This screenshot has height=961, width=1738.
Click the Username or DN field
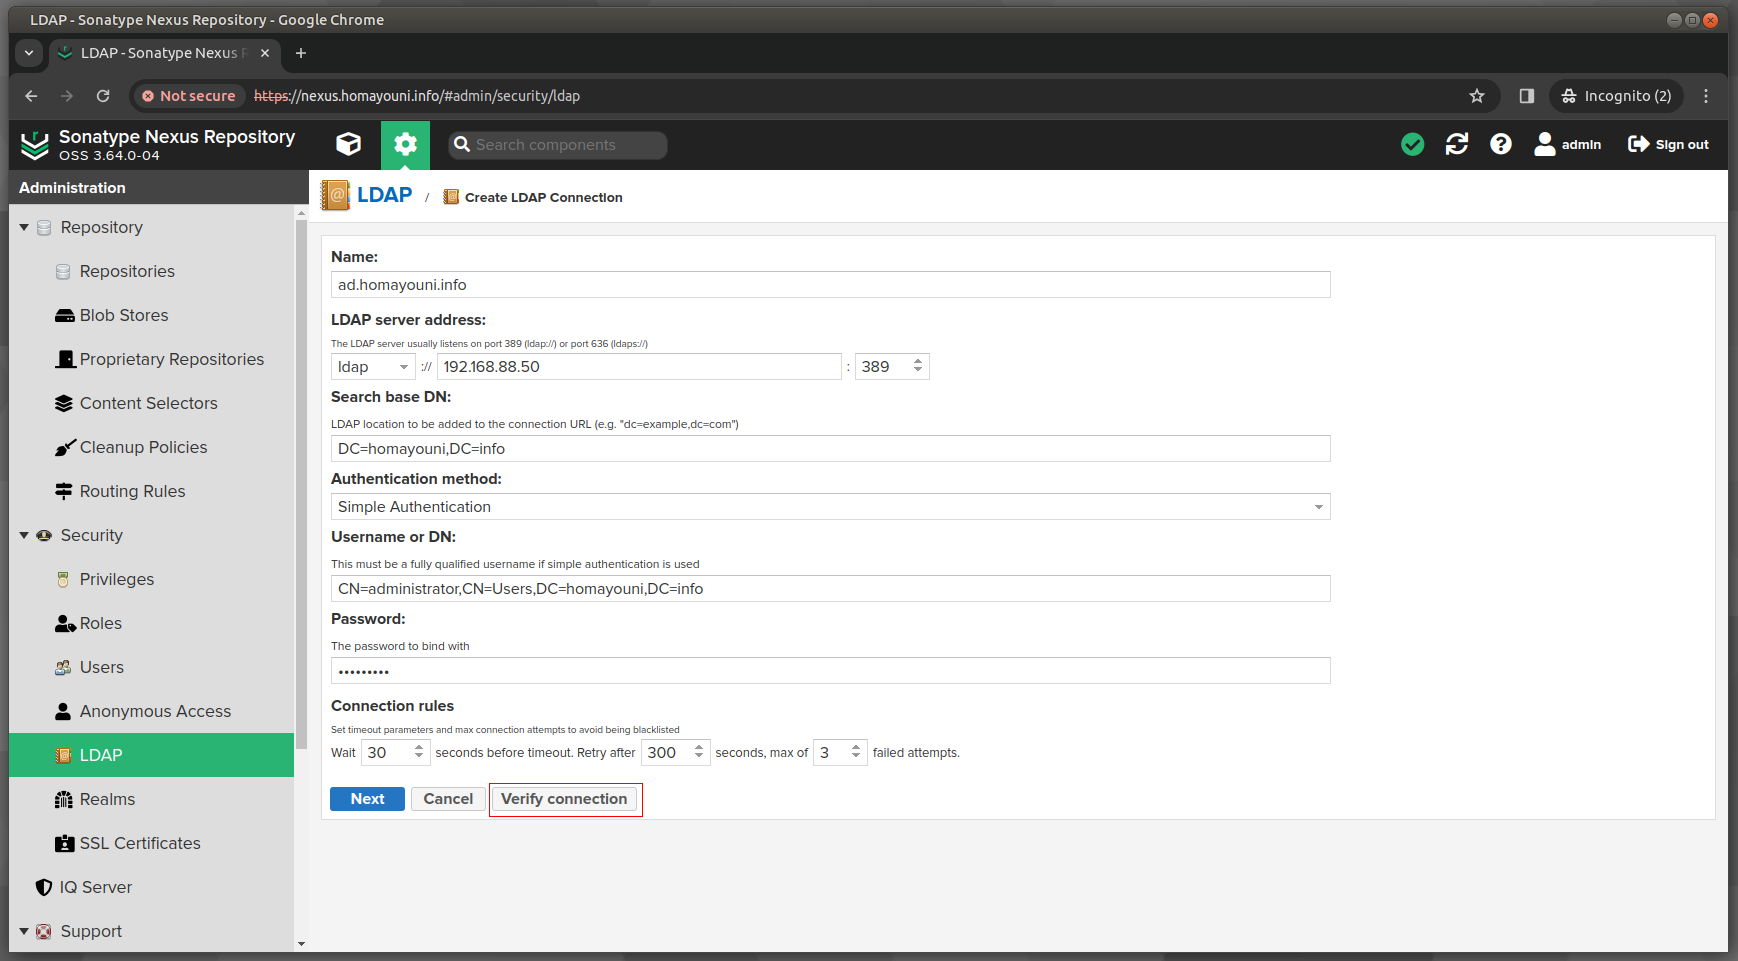(x=830, y=589)
